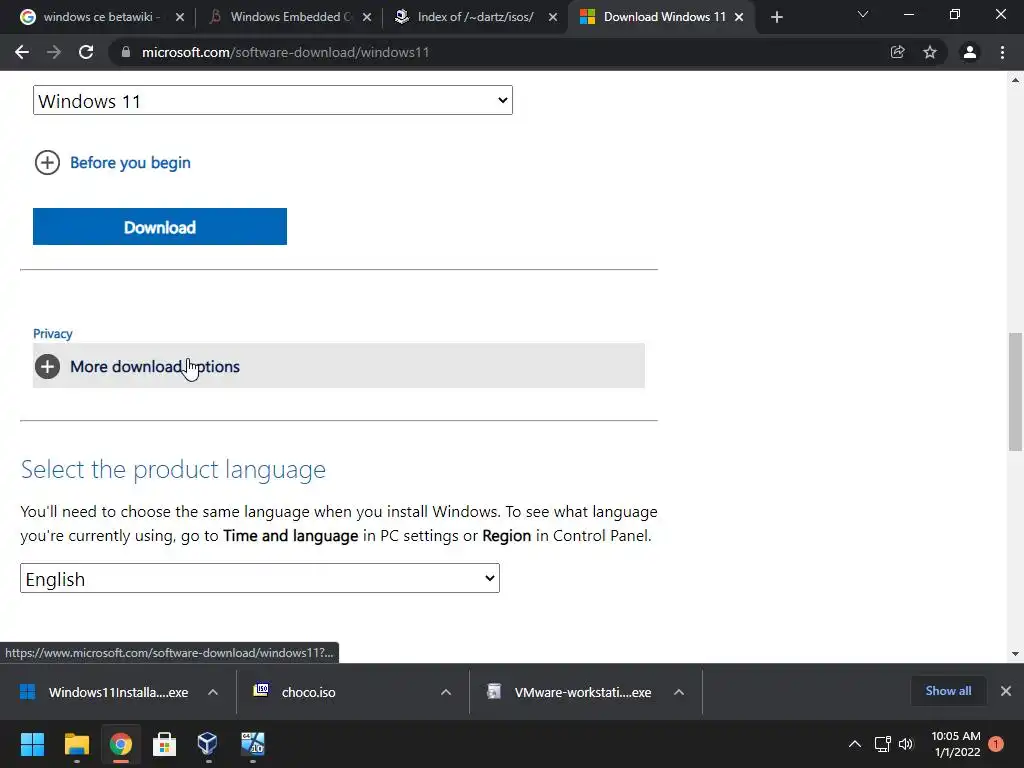The width and height of the screenshot is (1024, 768).
Task: Open VirtualBox from taskbar
Action: click(208, 744)
